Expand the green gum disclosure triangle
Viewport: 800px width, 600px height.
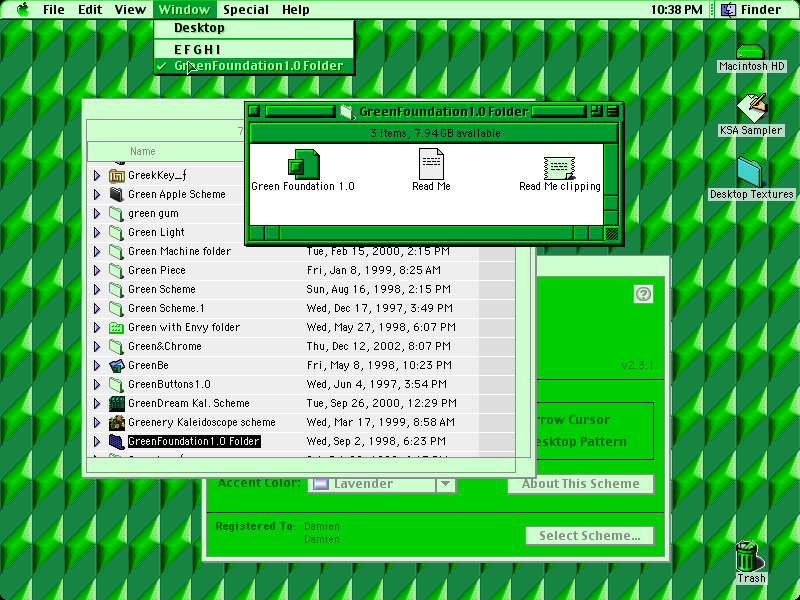(x=97, y=214)
